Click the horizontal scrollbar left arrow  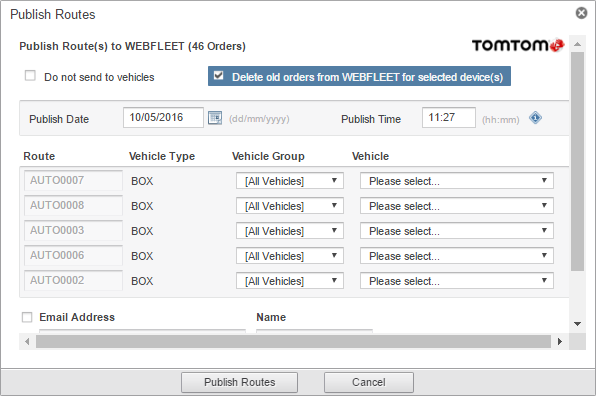pos(27,341)
